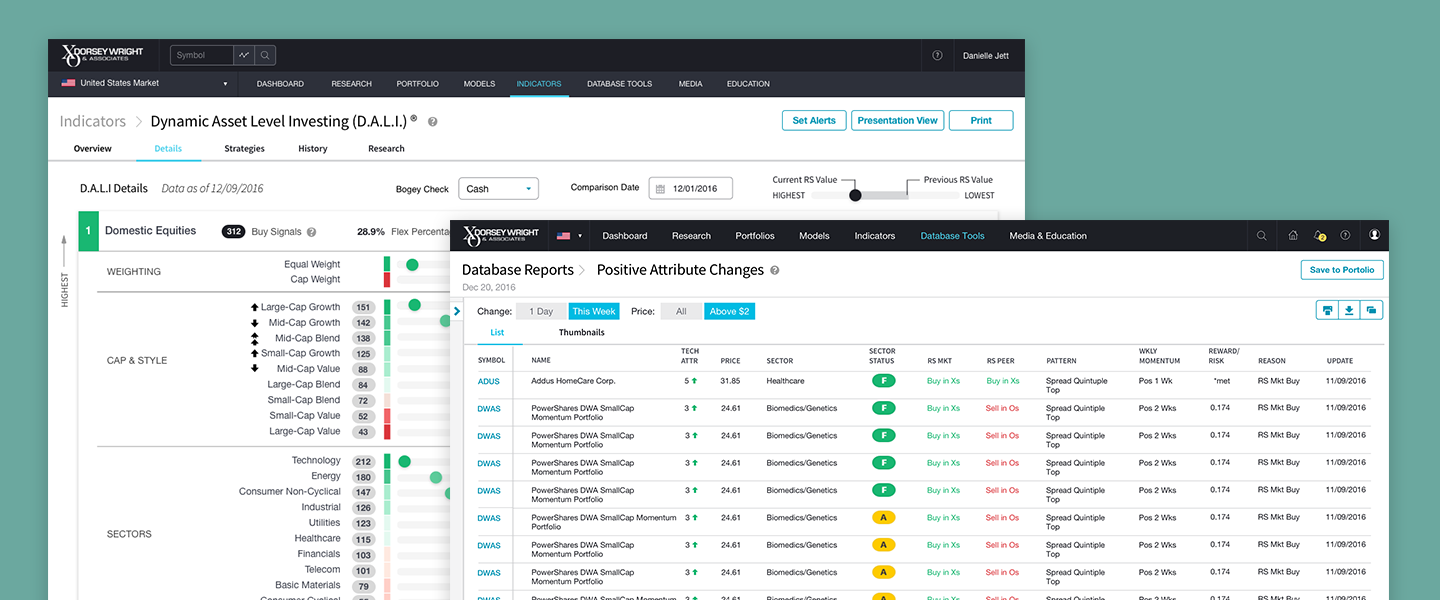
Task: Click the US flag next to United States Market
Action: [x=68, y=83]
